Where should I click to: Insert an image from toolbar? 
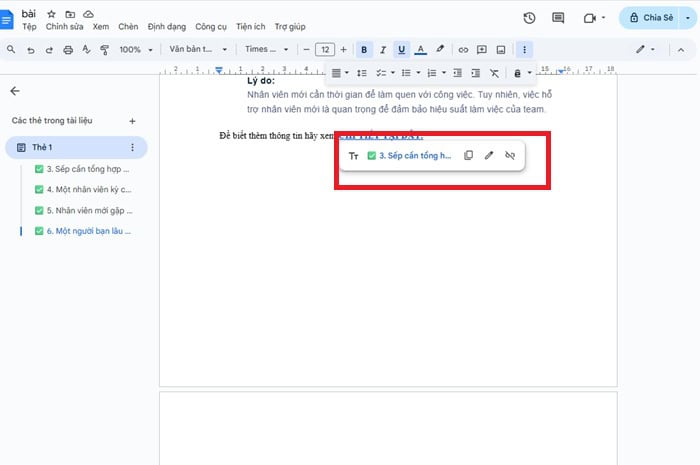coord(501,50)
